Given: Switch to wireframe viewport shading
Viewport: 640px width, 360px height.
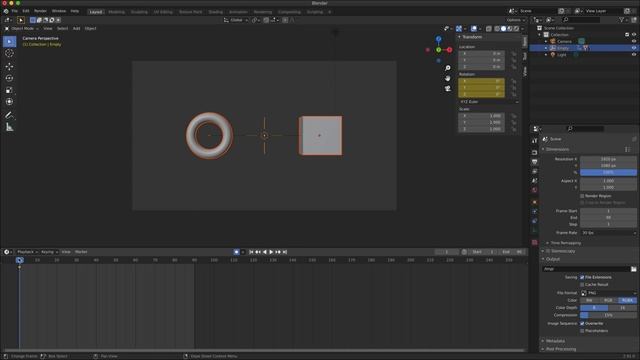Looking at the screenshot, I should click(497, 29).
